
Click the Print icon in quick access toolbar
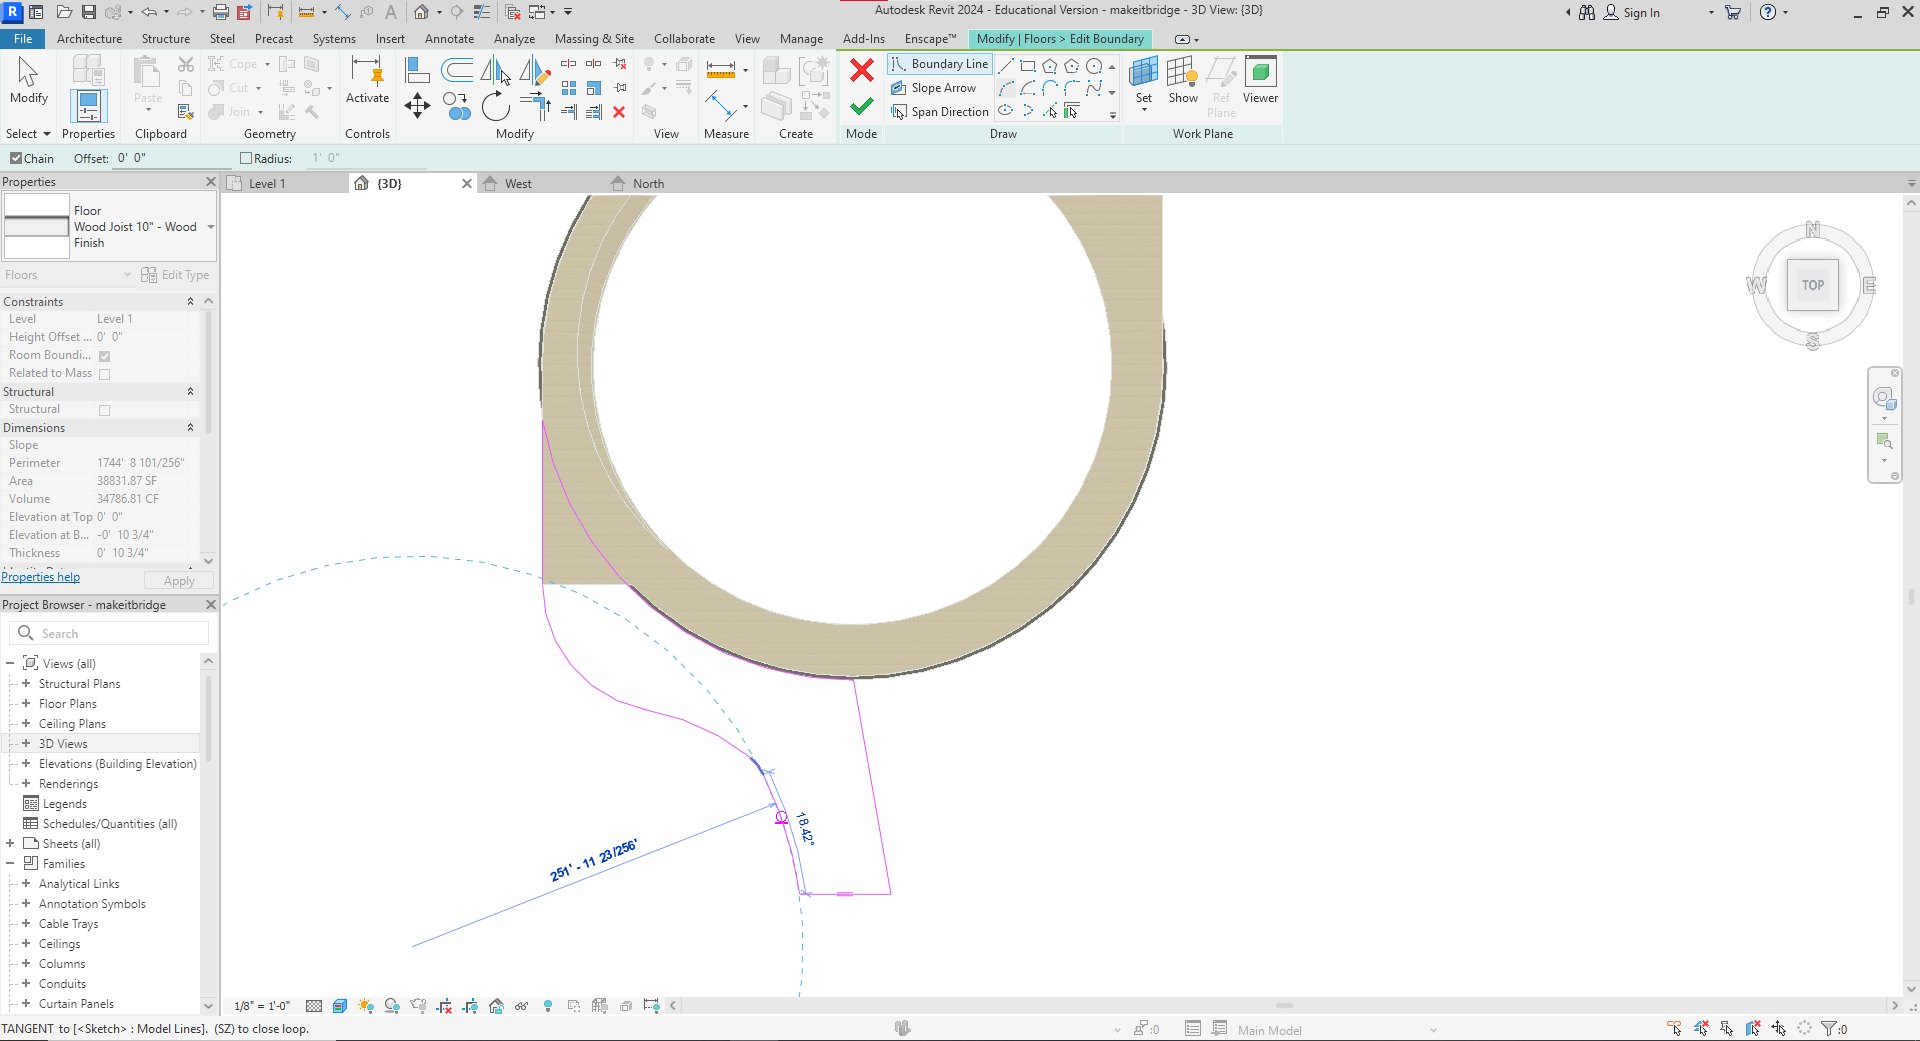click(x=220, y=12)
